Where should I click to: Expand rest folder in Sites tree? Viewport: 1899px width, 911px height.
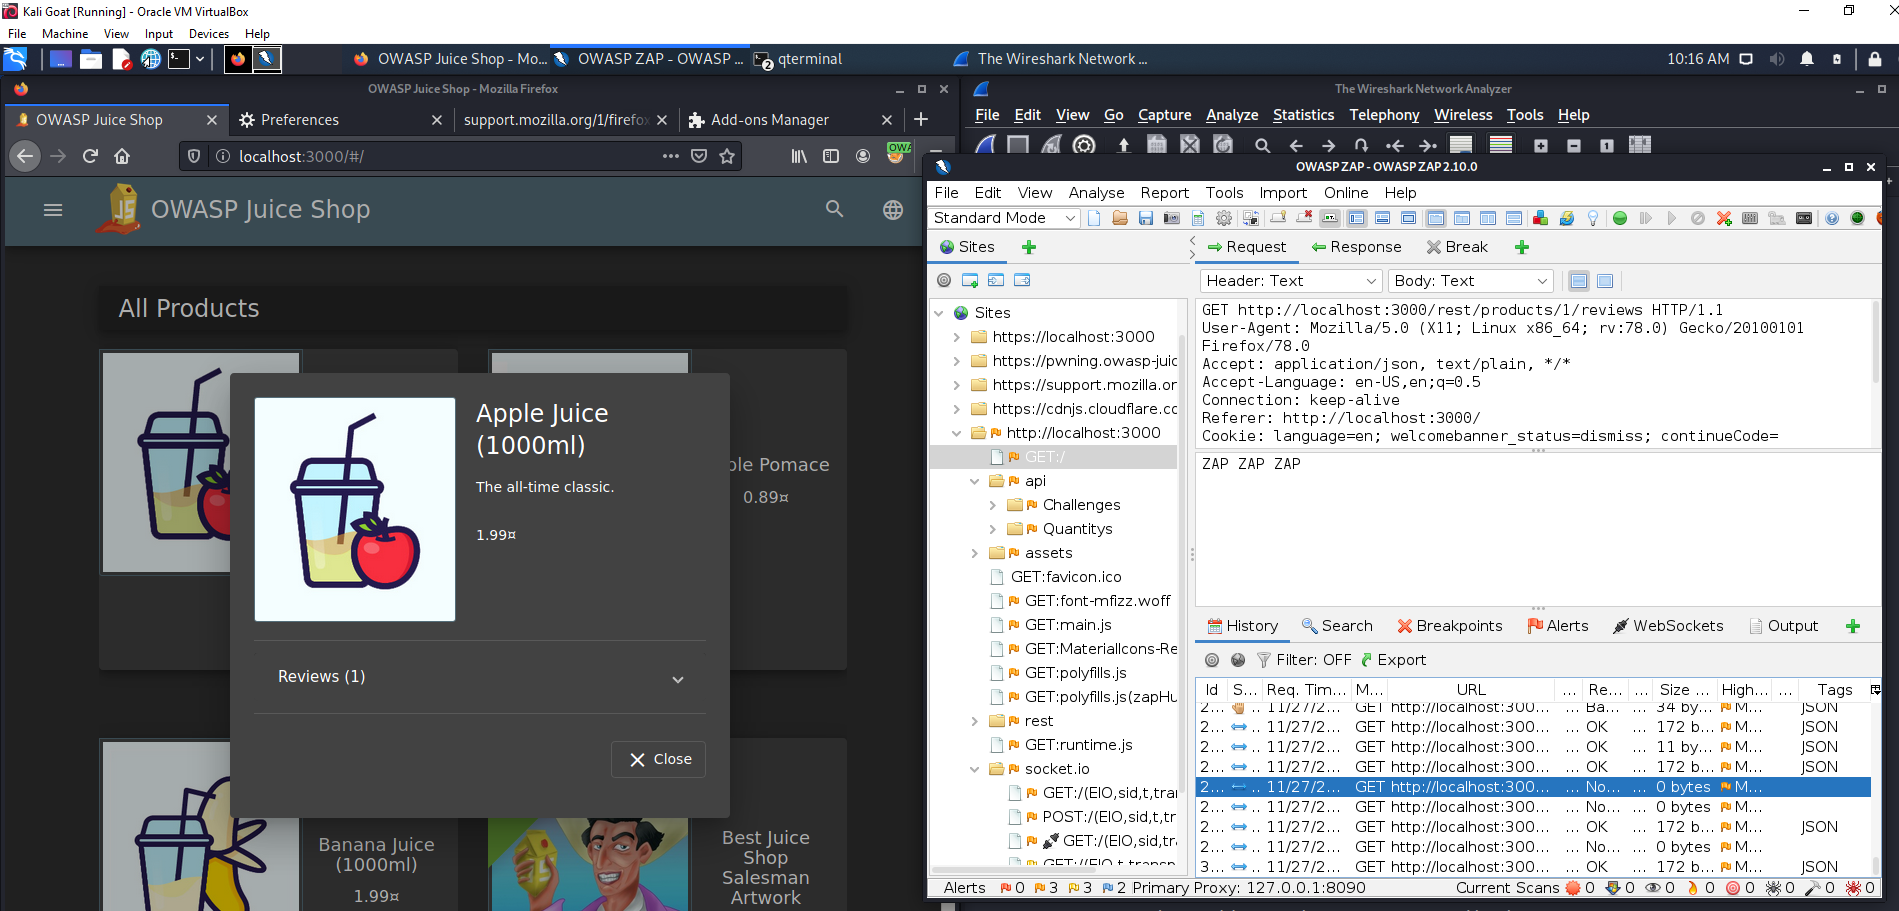[975, 721]
